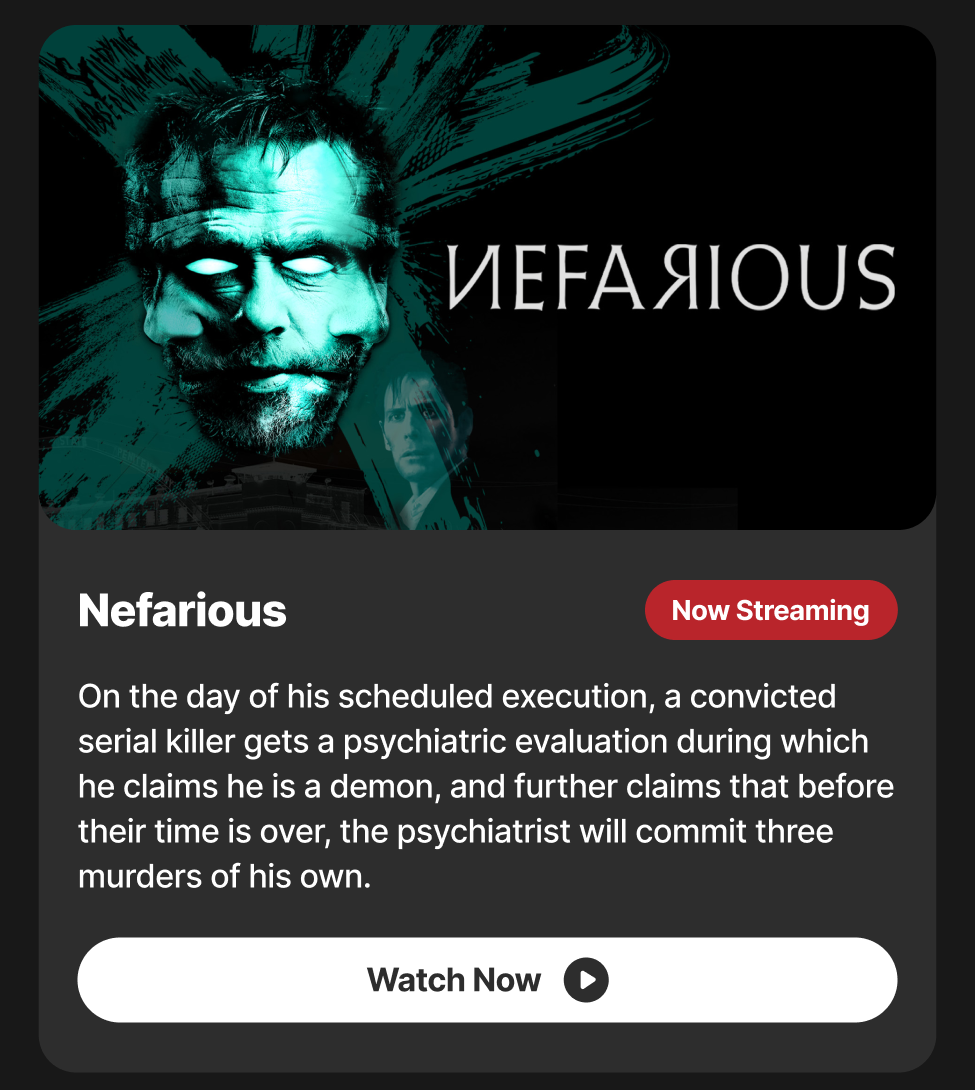Click the movie synopsis paragraph

pyautogui.click(x=486, y=786)
